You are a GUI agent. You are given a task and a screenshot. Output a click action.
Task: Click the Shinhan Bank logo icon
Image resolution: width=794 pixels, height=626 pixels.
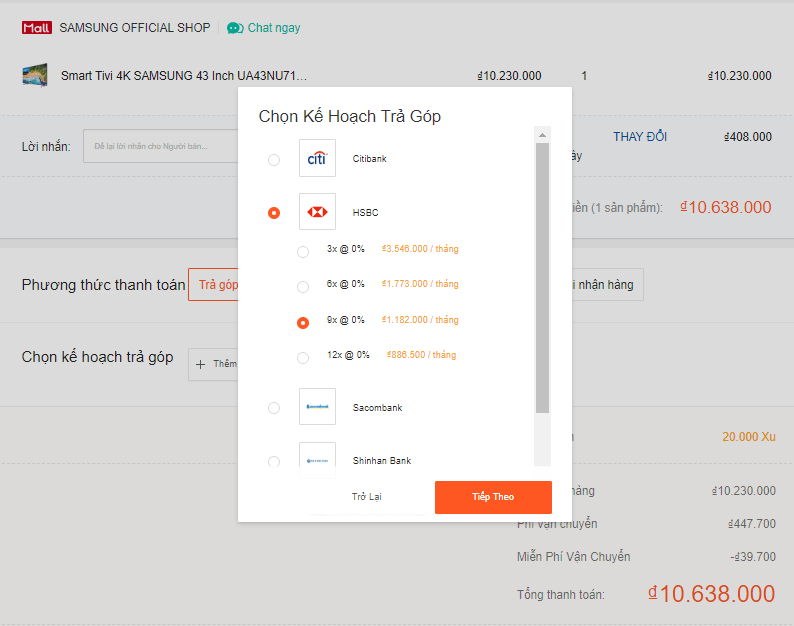coord(317,459)
